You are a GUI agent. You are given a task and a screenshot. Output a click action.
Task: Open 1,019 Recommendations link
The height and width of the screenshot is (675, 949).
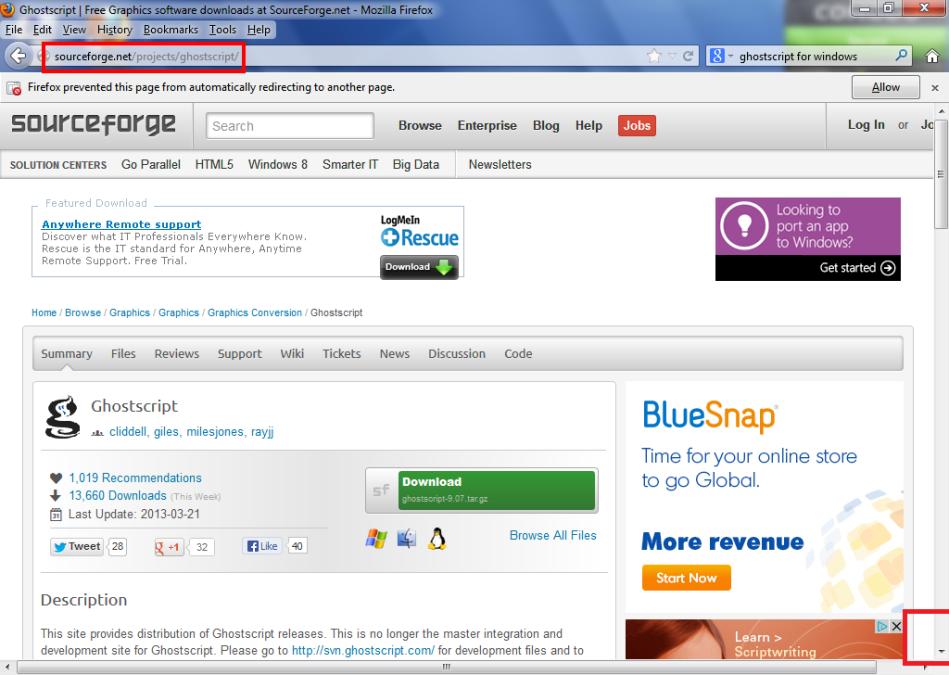click(x=135, y=478)
